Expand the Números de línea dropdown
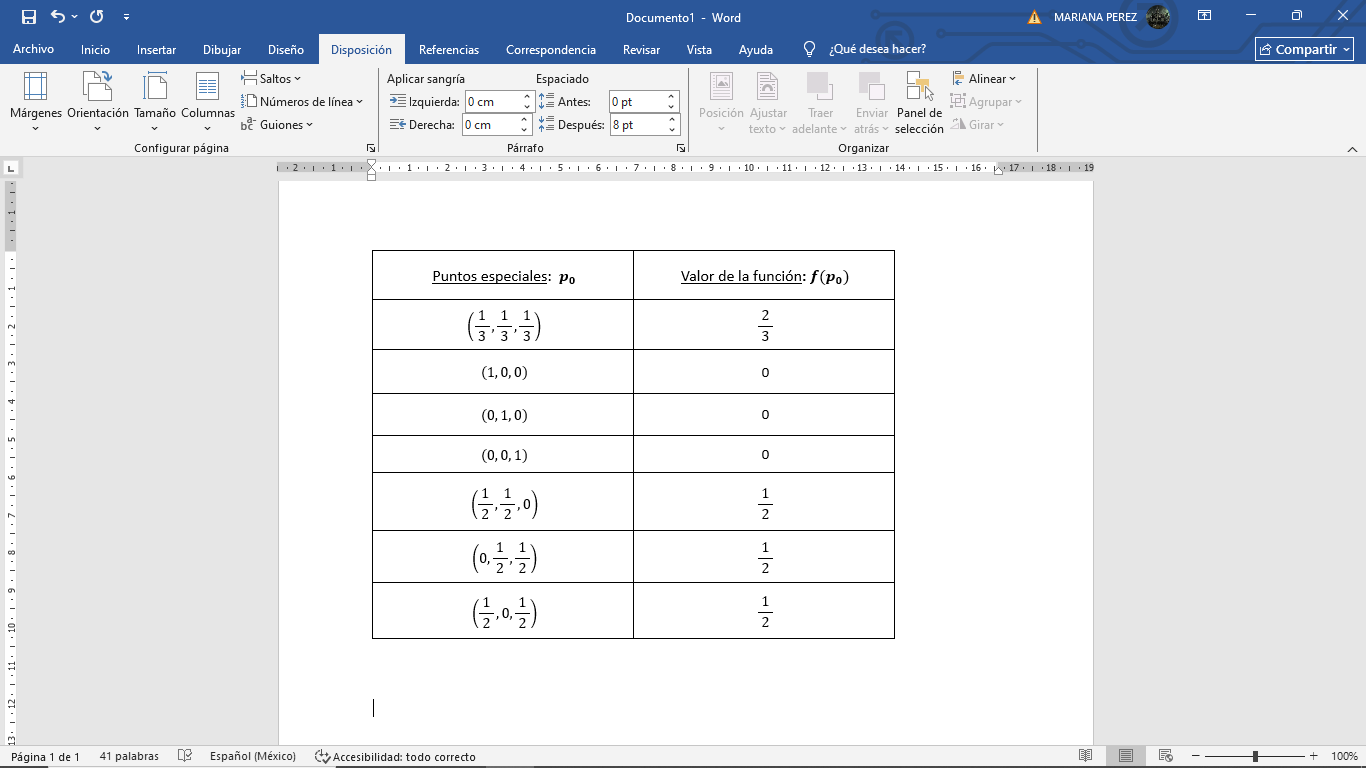The height and width of the screenshot is (768, 1366). [302, 102]
